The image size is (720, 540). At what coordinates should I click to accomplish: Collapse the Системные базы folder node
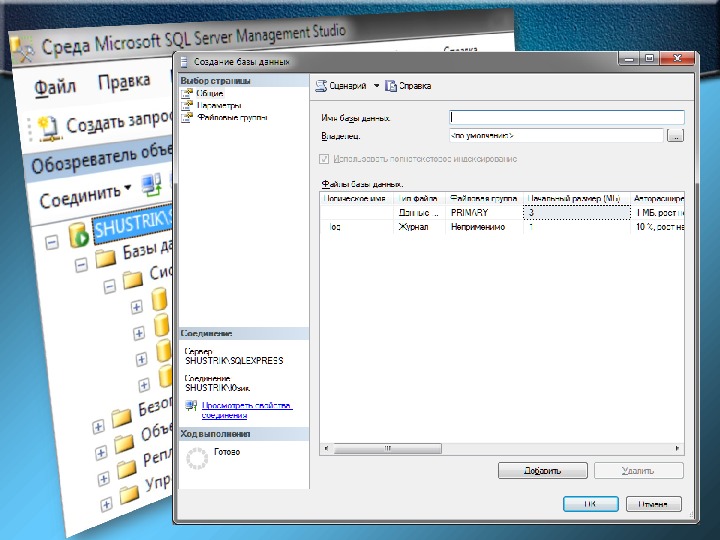point(109,287)
